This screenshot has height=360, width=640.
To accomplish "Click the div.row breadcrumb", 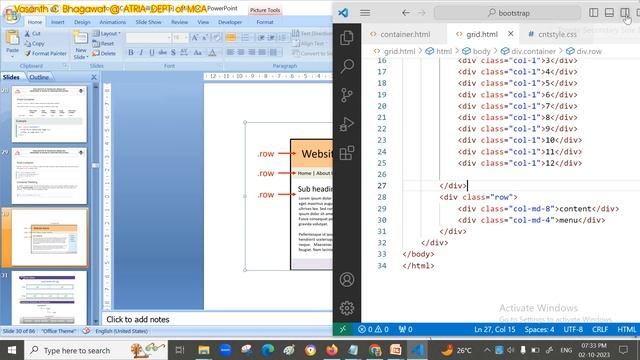I will [x=584, y=51].
